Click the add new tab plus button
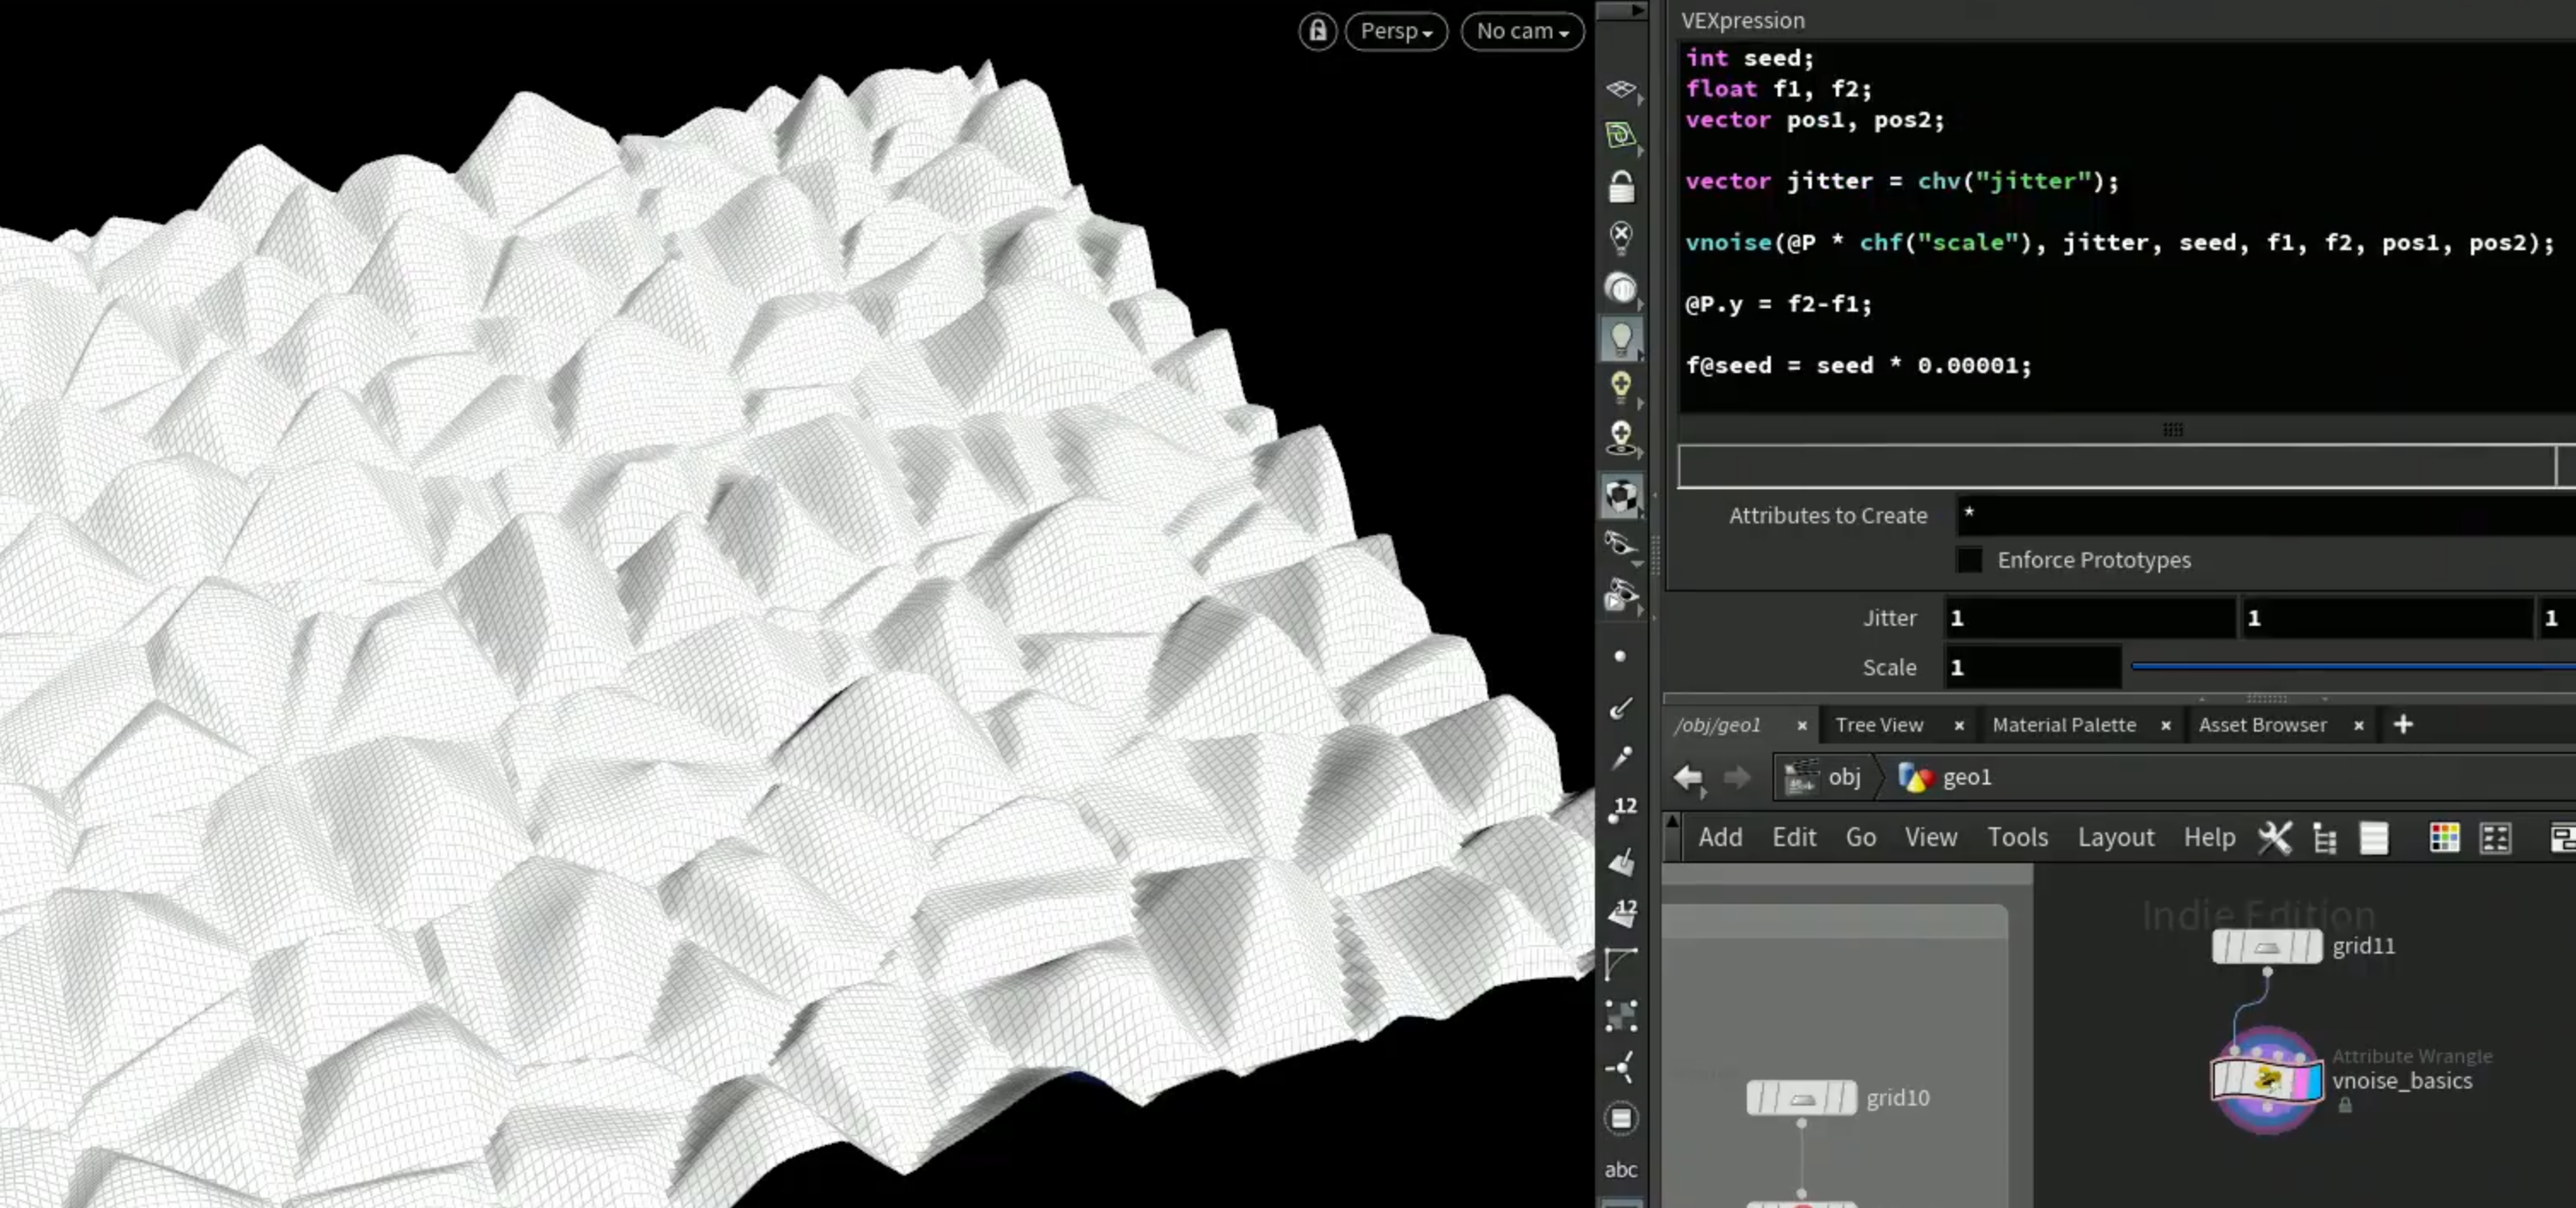This screenshot has height=1208, width=2576. click(2403, 724)
